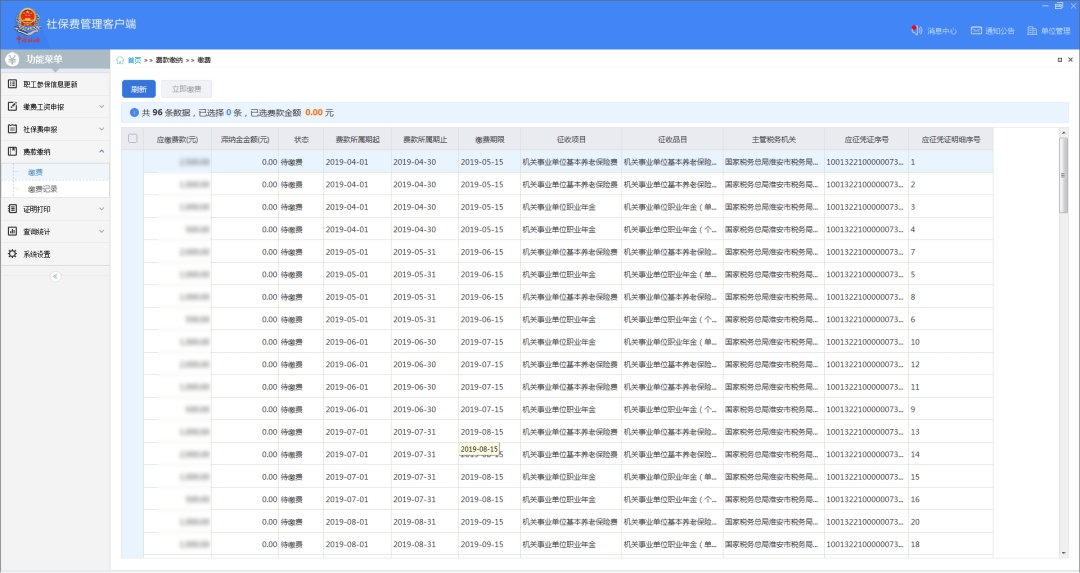Expand the 证明打印 menu section
The height and width of the screenshot is (573, 1080).
101,209
